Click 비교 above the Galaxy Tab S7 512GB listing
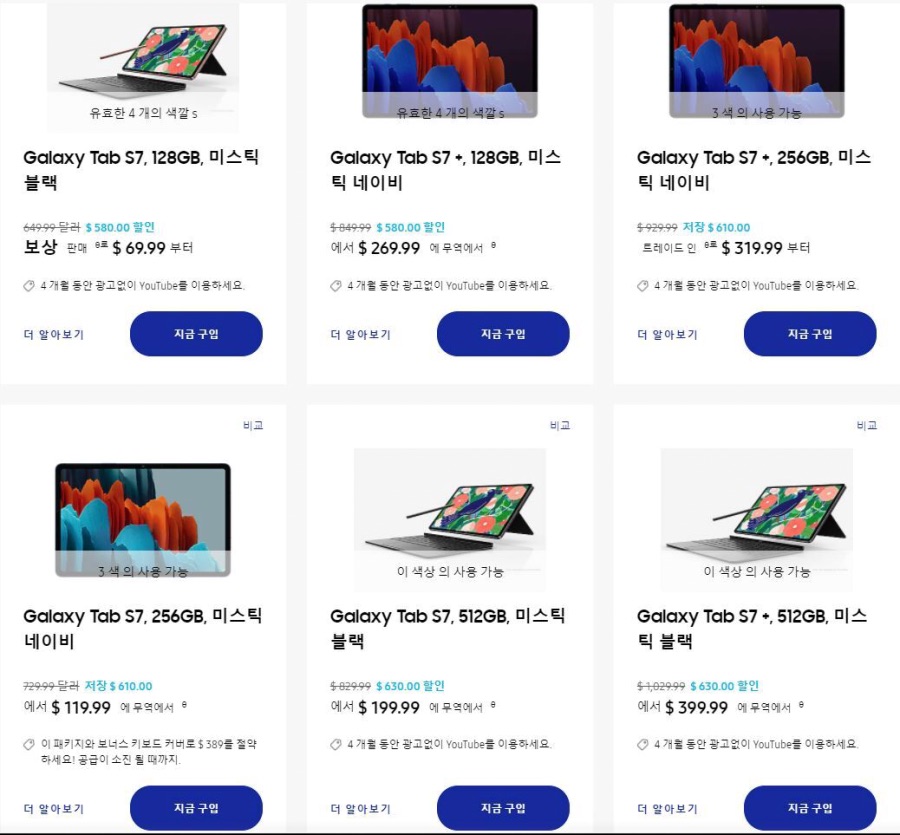The image size is (900, 835). [561, 425]
